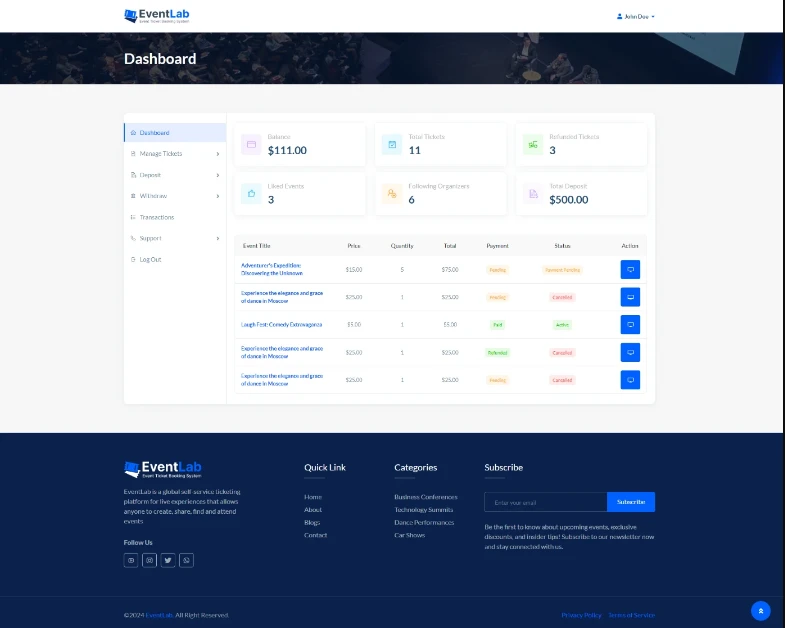Select Log Out in the sidebar
Image resolution: width=785 pixels, height=628 pixels.
click(x=150, y=259)
